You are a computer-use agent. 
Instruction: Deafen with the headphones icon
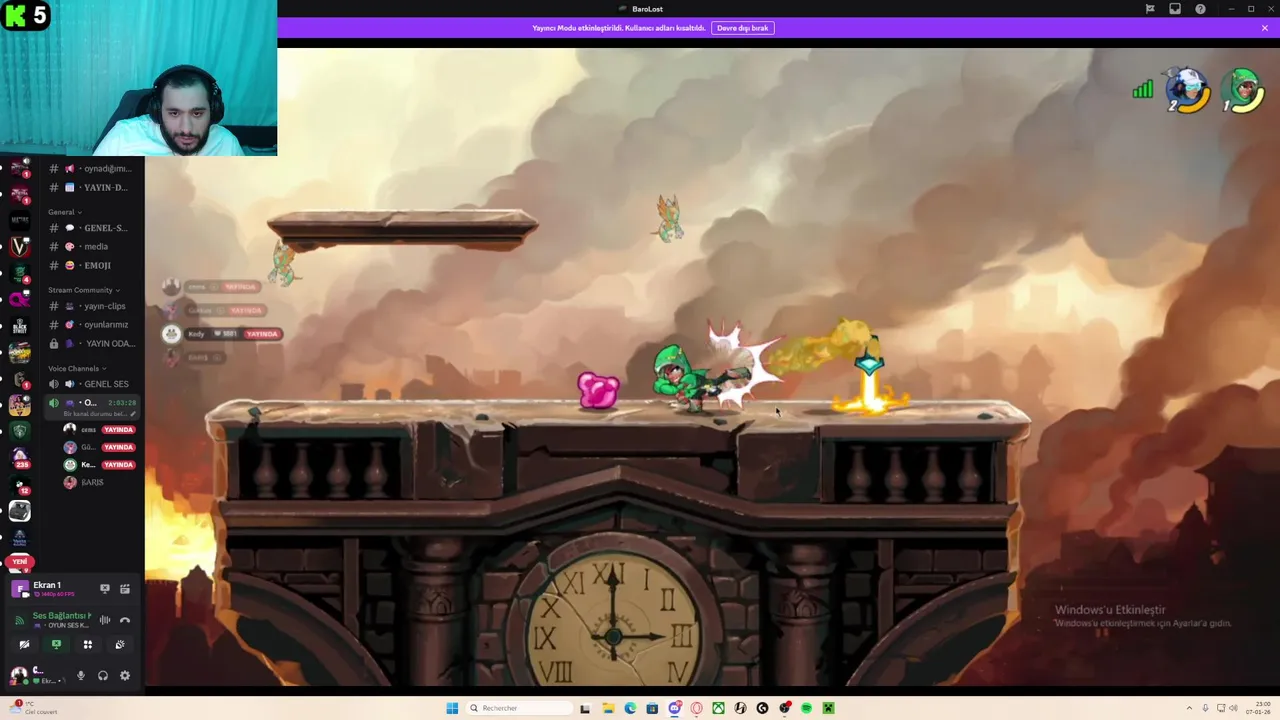103,676
